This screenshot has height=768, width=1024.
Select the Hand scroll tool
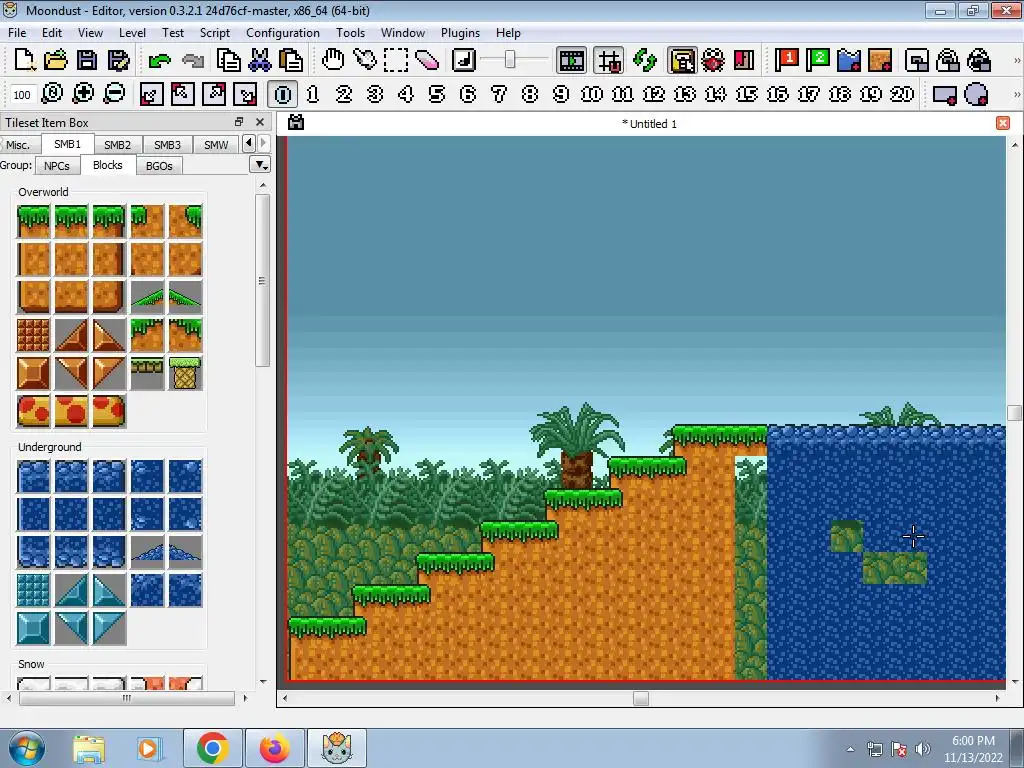point(333,60)
